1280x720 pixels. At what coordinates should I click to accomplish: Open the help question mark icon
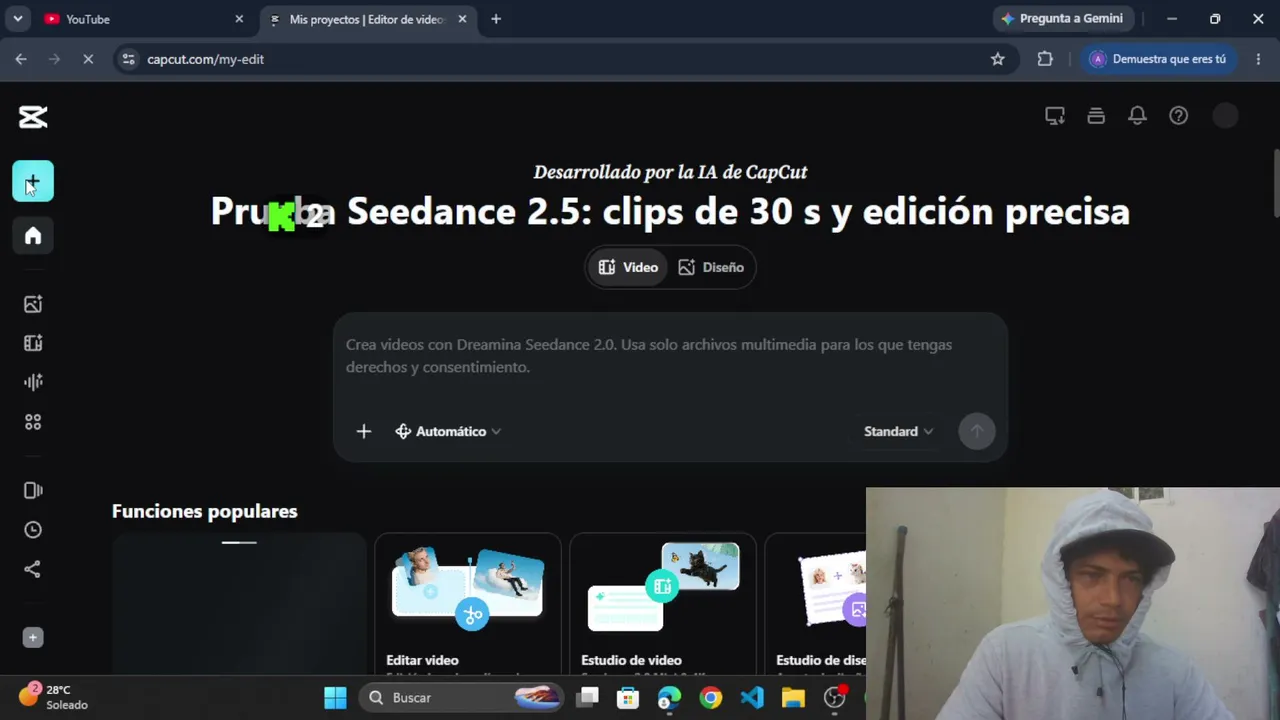point(1179,116)
